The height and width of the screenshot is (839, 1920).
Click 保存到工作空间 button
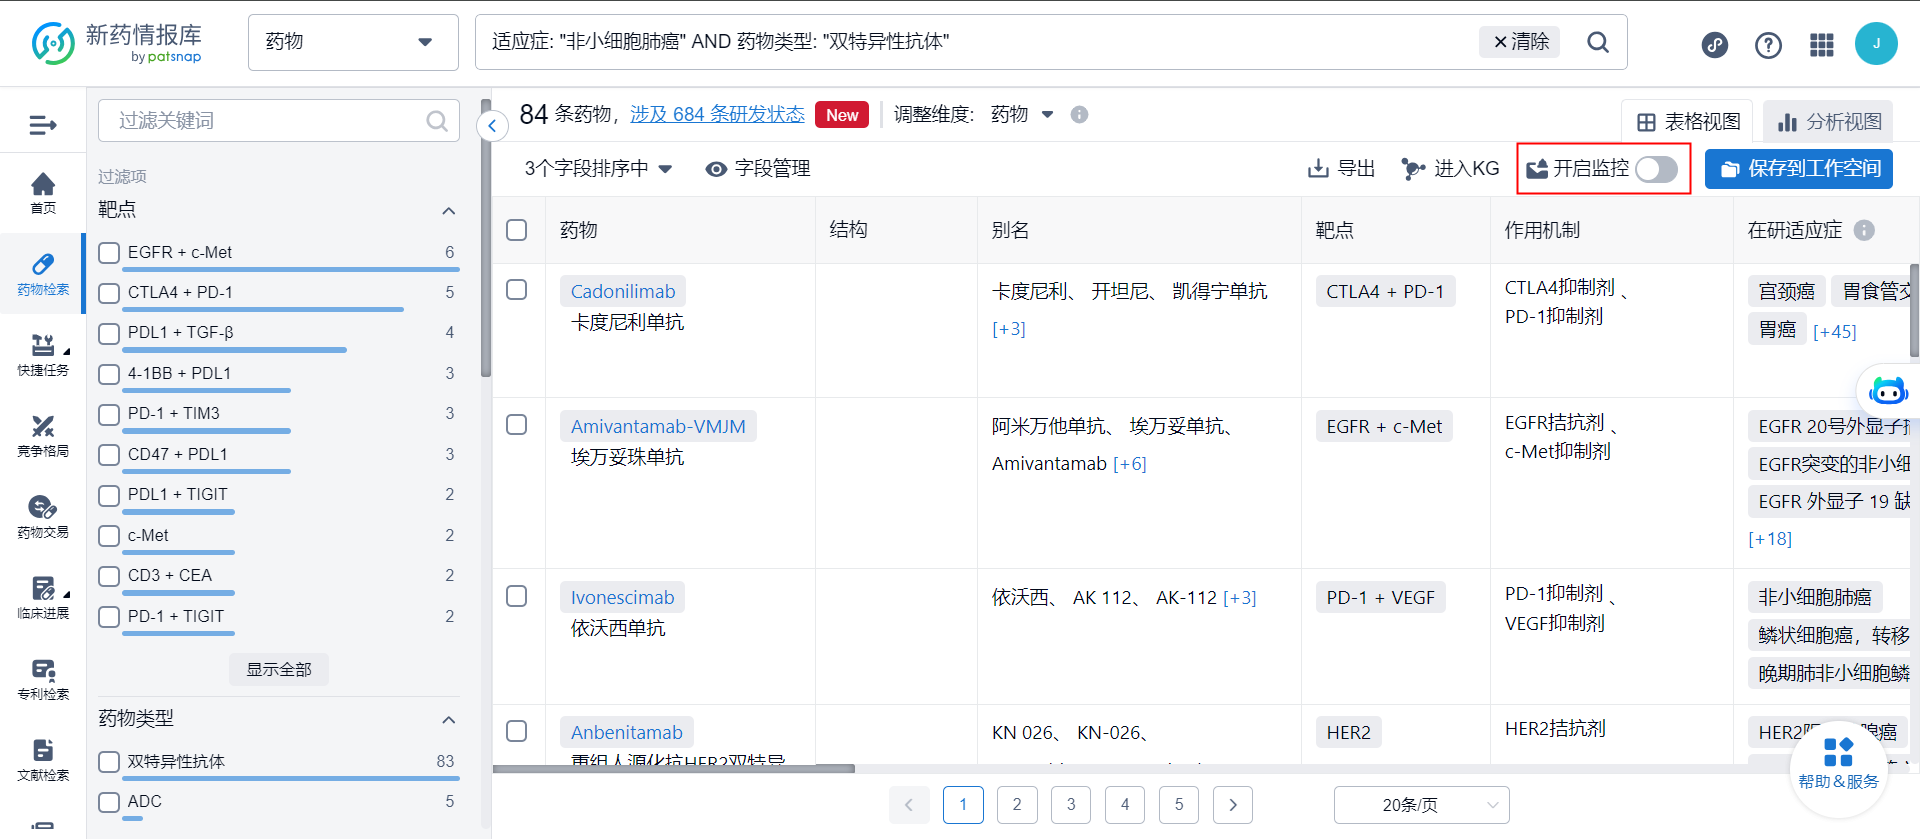[x=1799, y=169]
